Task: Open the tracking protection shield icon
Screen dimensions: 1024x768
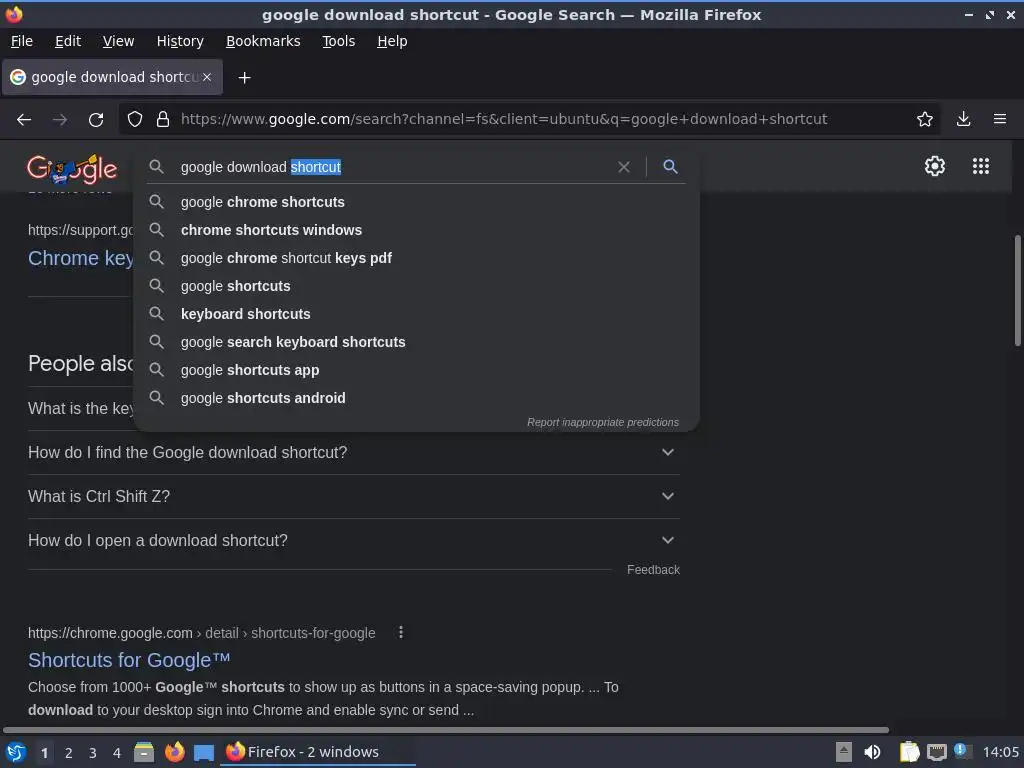Action: (x=135, y=119)
